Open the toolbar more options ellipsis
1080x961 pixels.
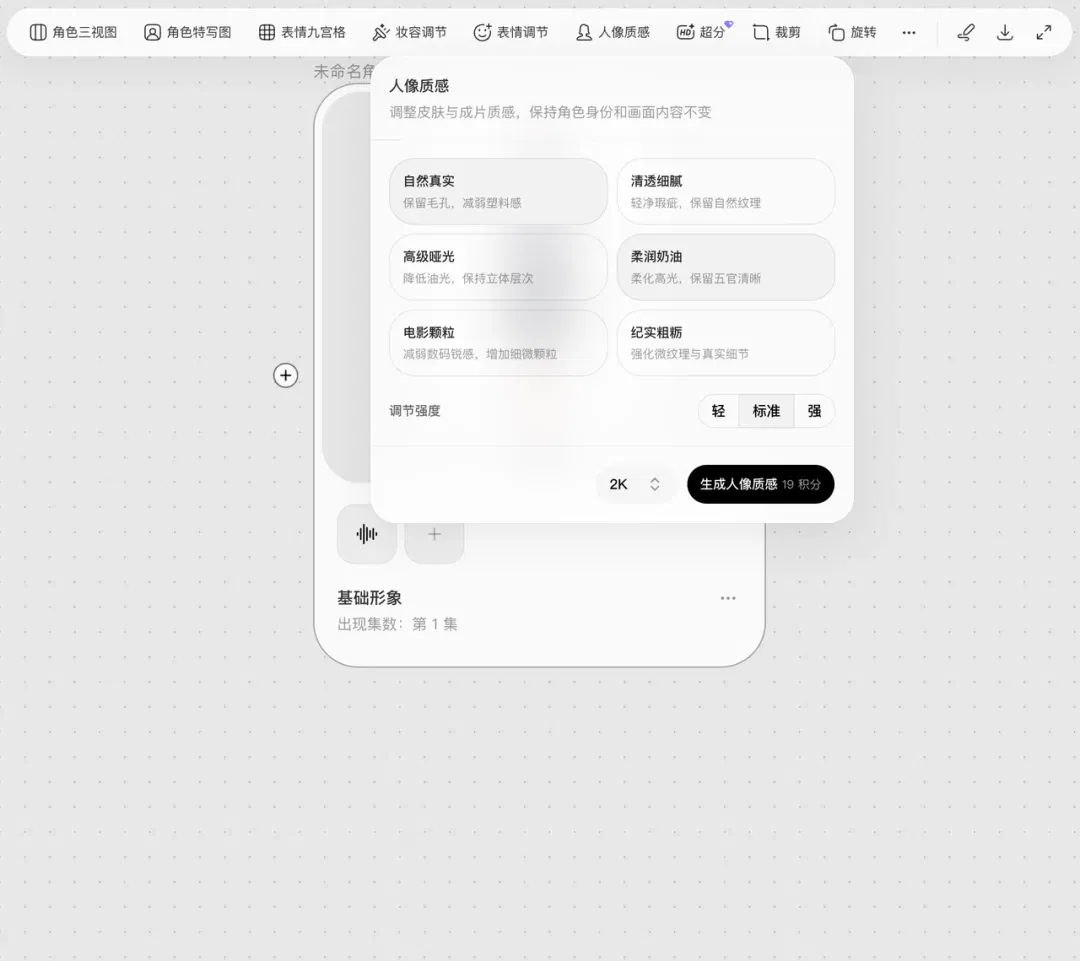908,32
